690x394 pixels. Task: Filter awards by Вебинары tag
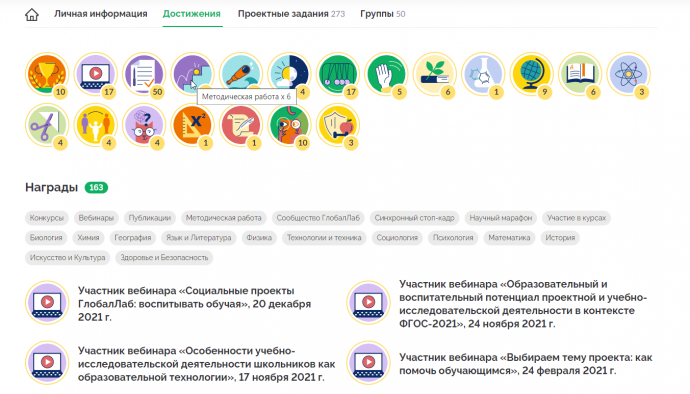(x=96, y=218)
